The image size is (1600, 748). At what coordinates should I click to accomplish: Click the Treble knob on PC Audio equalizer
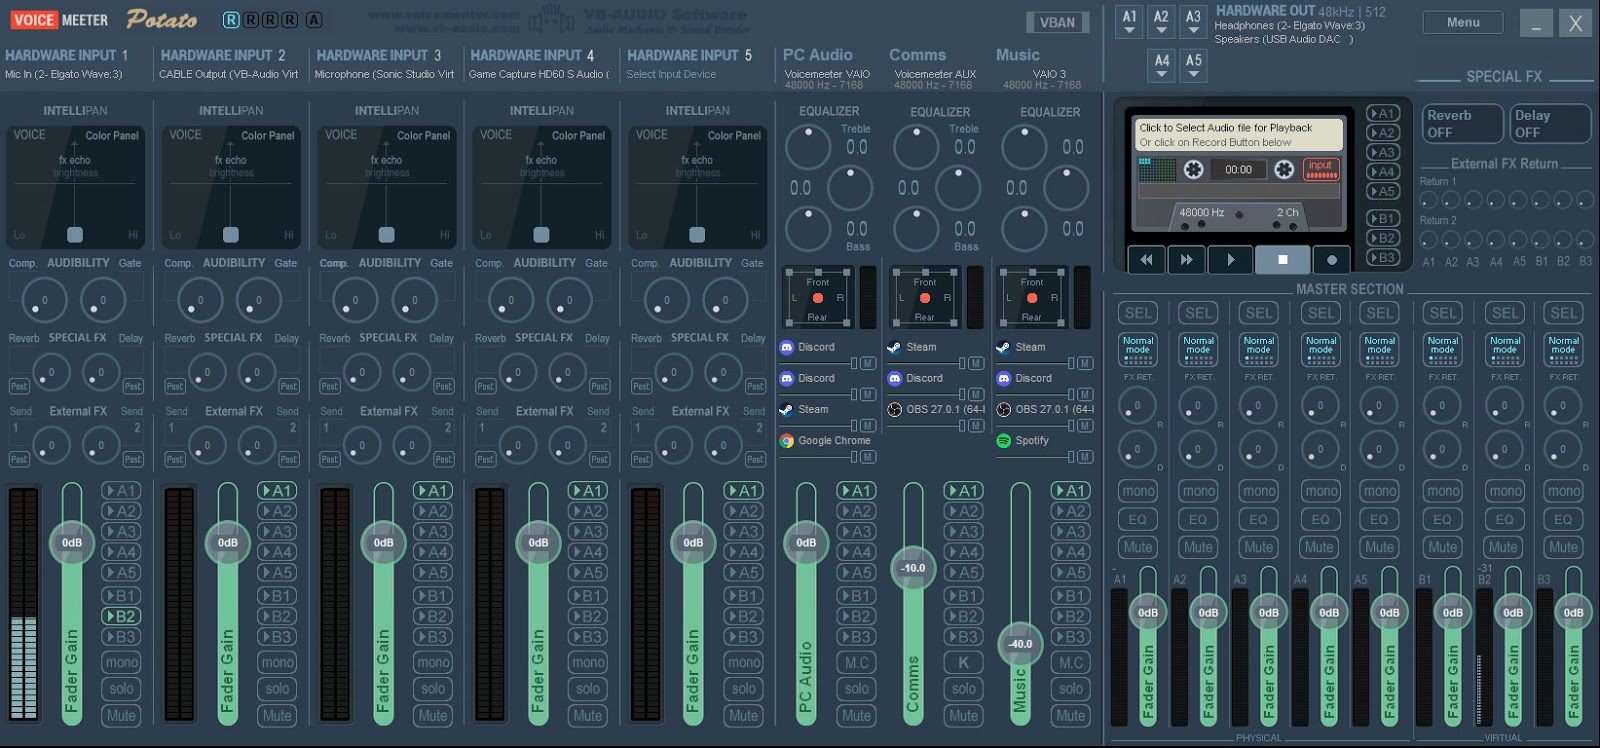pos(807,148)
